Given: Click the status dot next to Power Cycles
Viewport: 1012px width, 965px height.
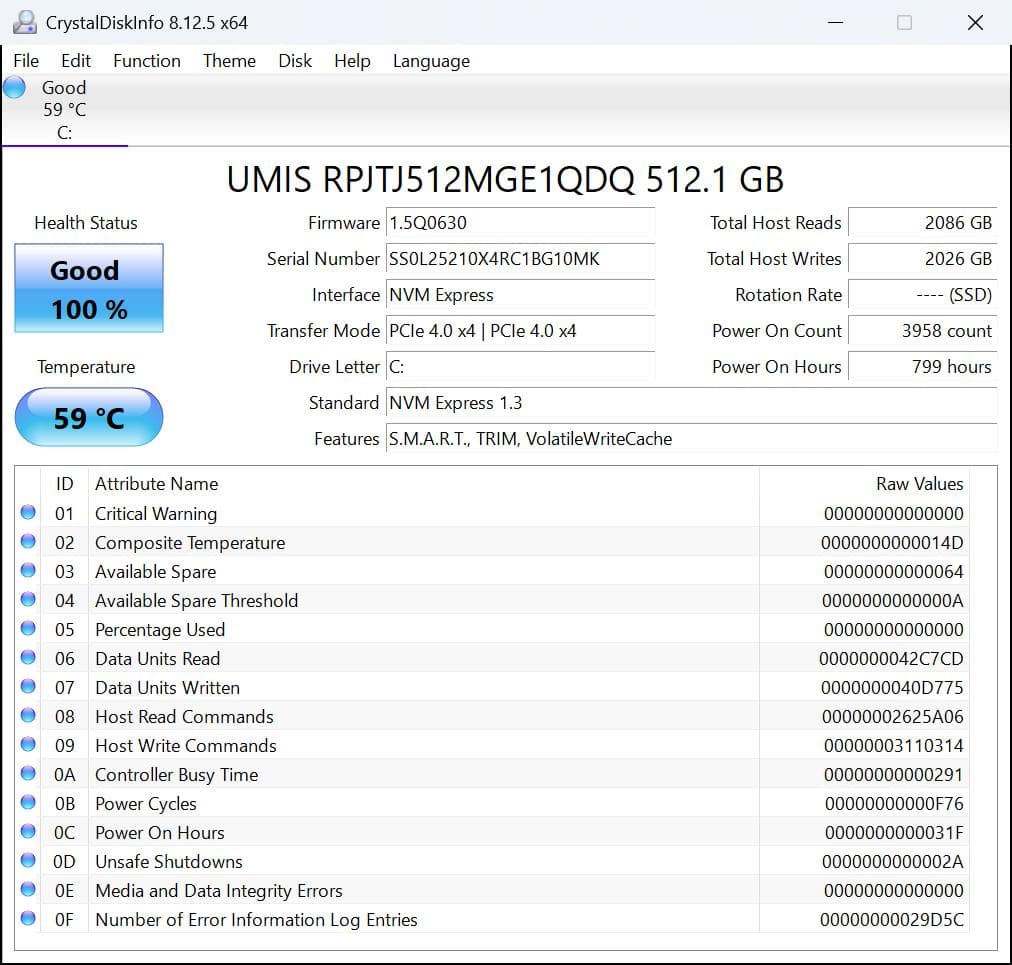Looking at the screenshot, I should point(28,801).
